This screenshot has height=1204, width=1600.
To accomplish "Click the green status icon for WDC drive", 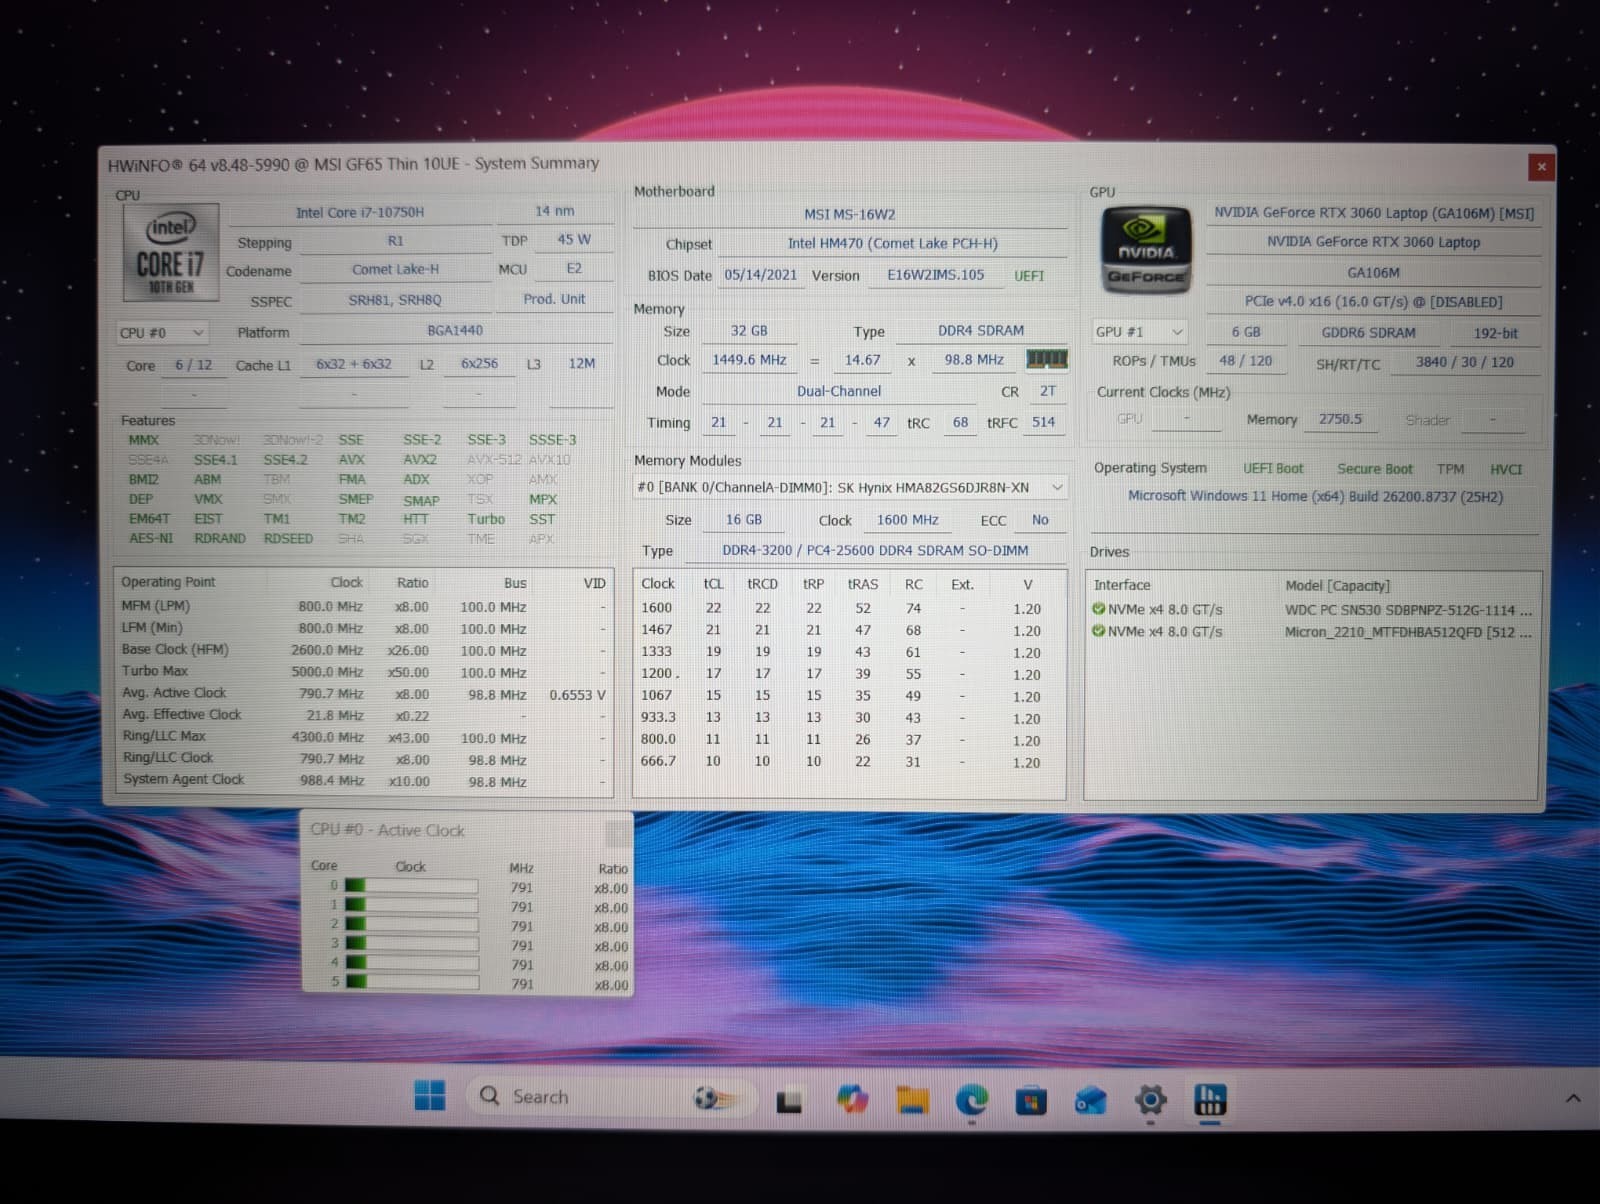I will click(x=1099, y=609).
